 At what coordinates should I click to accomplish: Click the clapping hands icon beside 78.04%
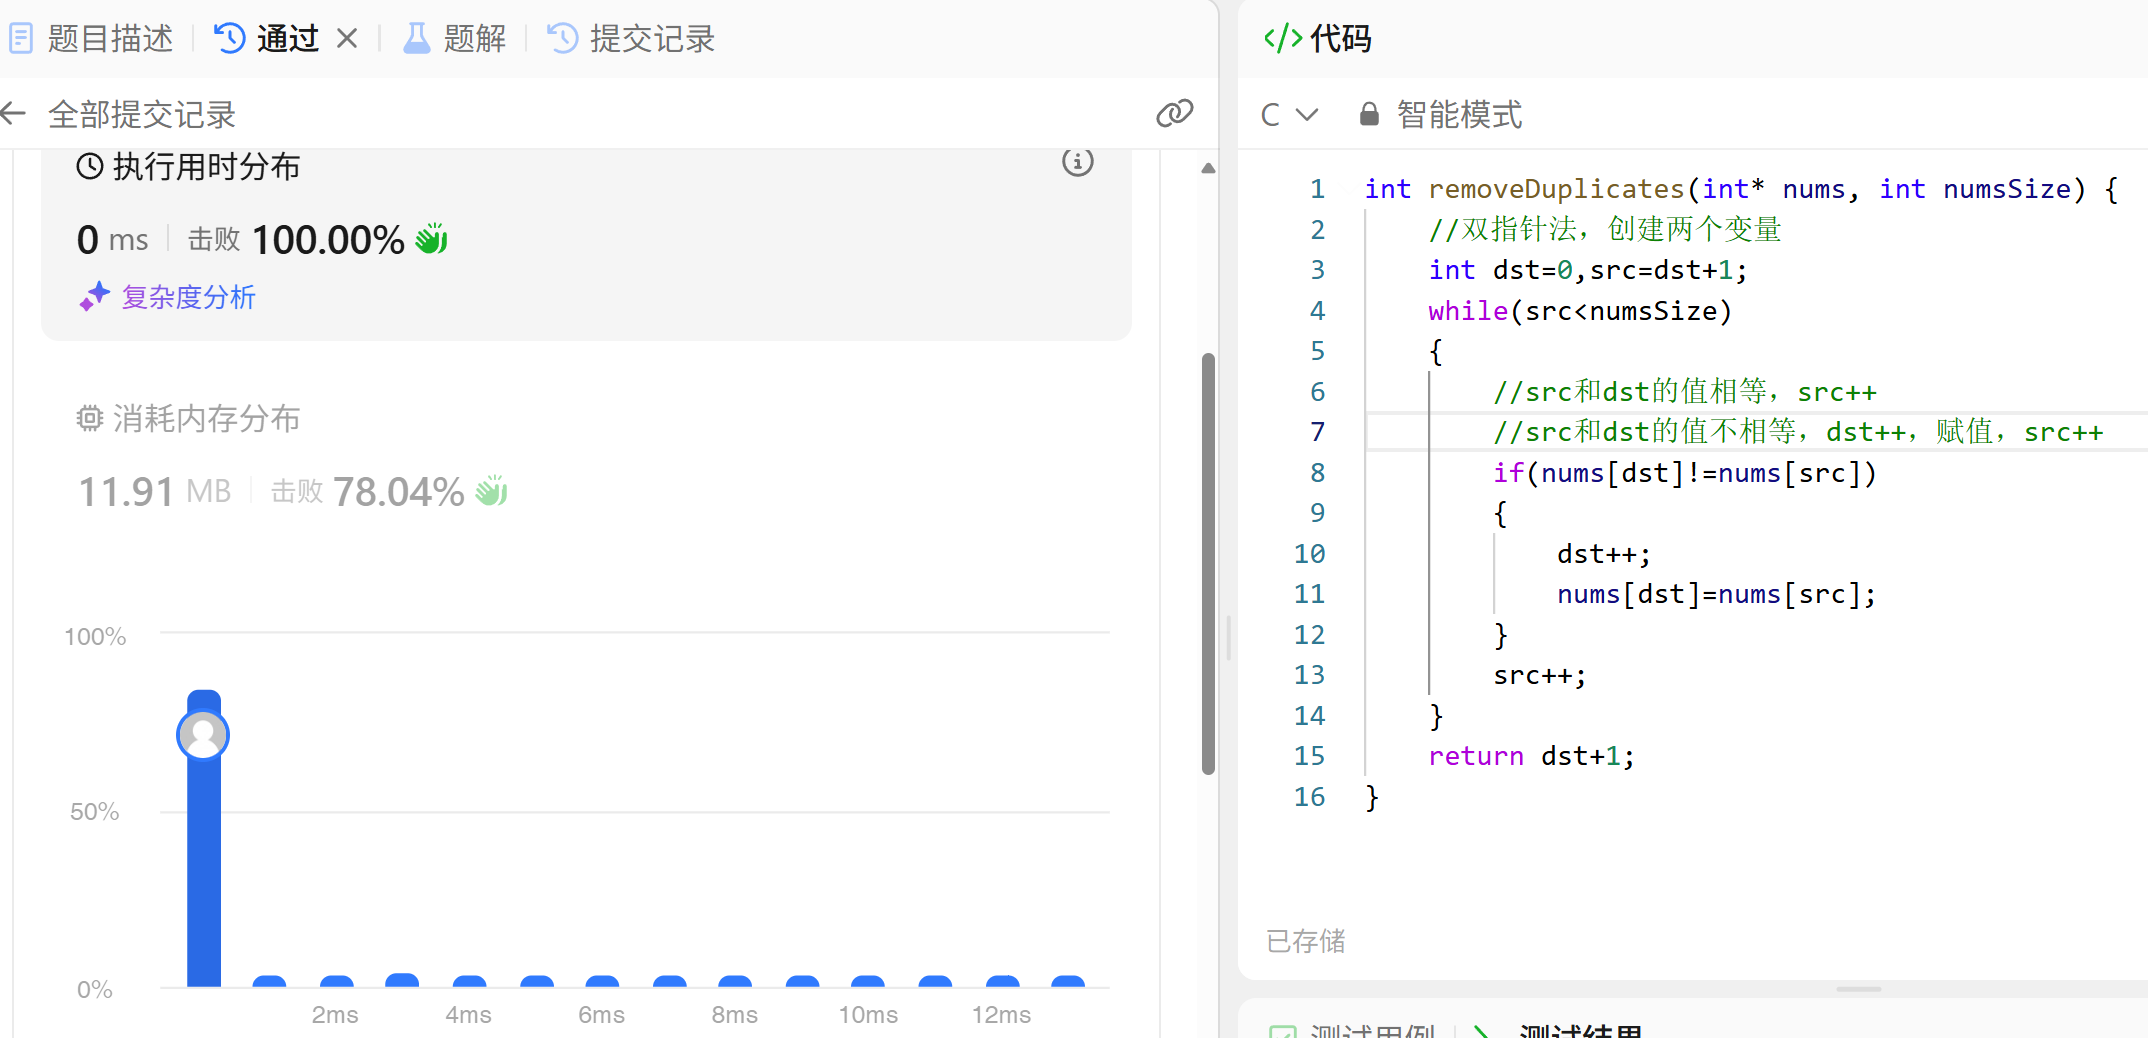tap(491, 490)
